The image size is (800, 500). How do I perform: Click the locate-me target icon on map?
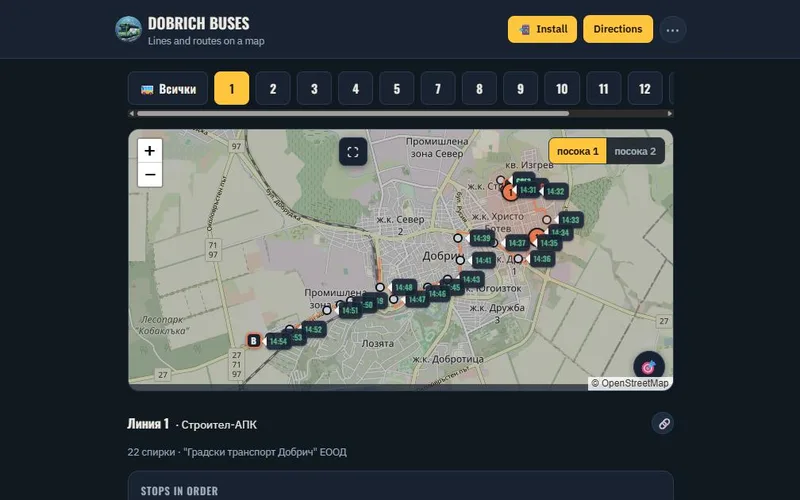pos(648,366)
